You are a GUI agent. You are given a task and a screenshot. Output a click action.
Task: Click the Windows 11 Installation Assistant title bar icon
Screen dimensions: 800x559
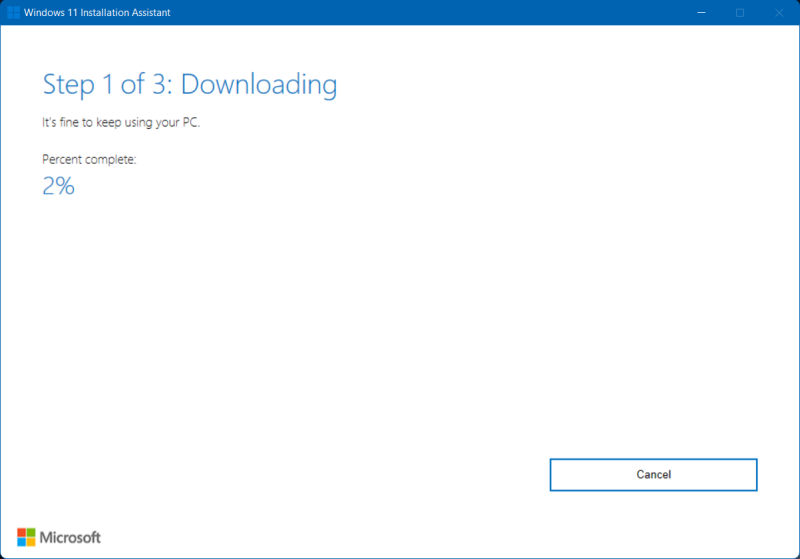14,12
